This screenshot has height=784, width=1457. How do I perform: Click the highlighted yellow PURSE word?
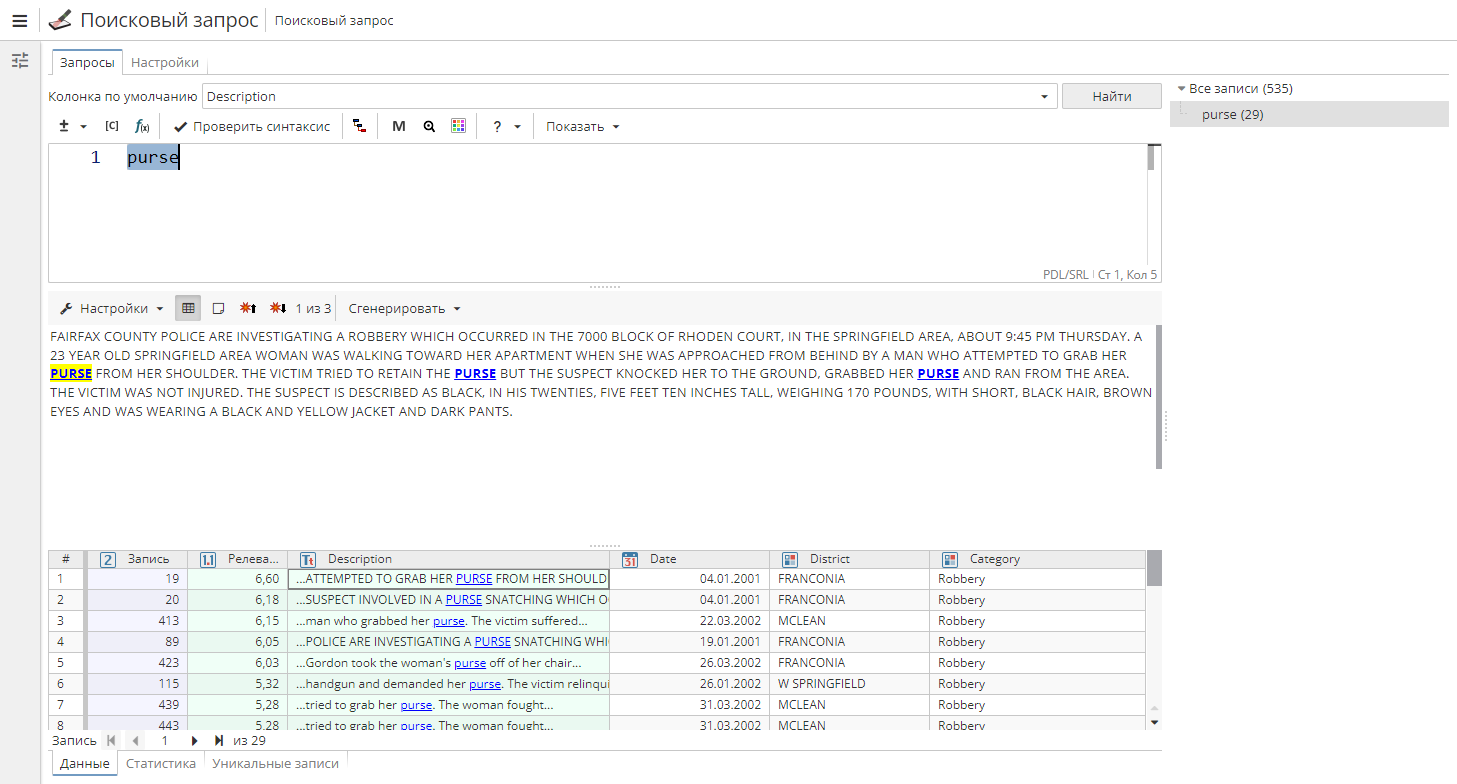[x=71, y=373]
